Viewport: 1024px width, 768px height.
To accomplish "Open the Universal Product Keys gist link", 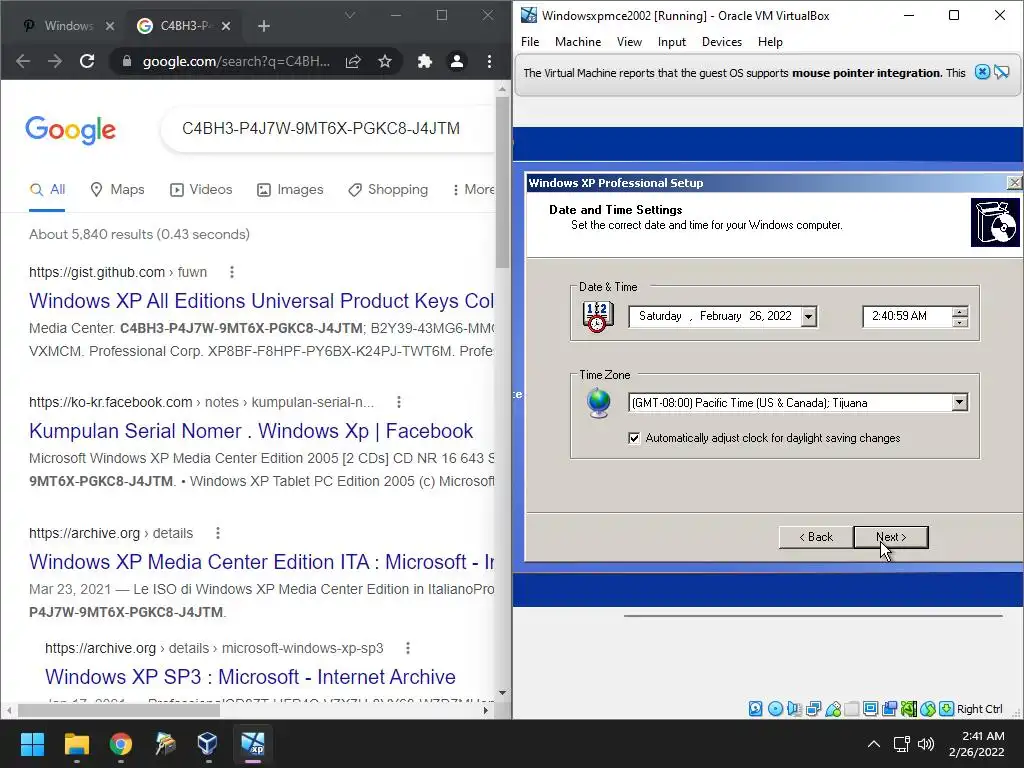I will point(261,300).
